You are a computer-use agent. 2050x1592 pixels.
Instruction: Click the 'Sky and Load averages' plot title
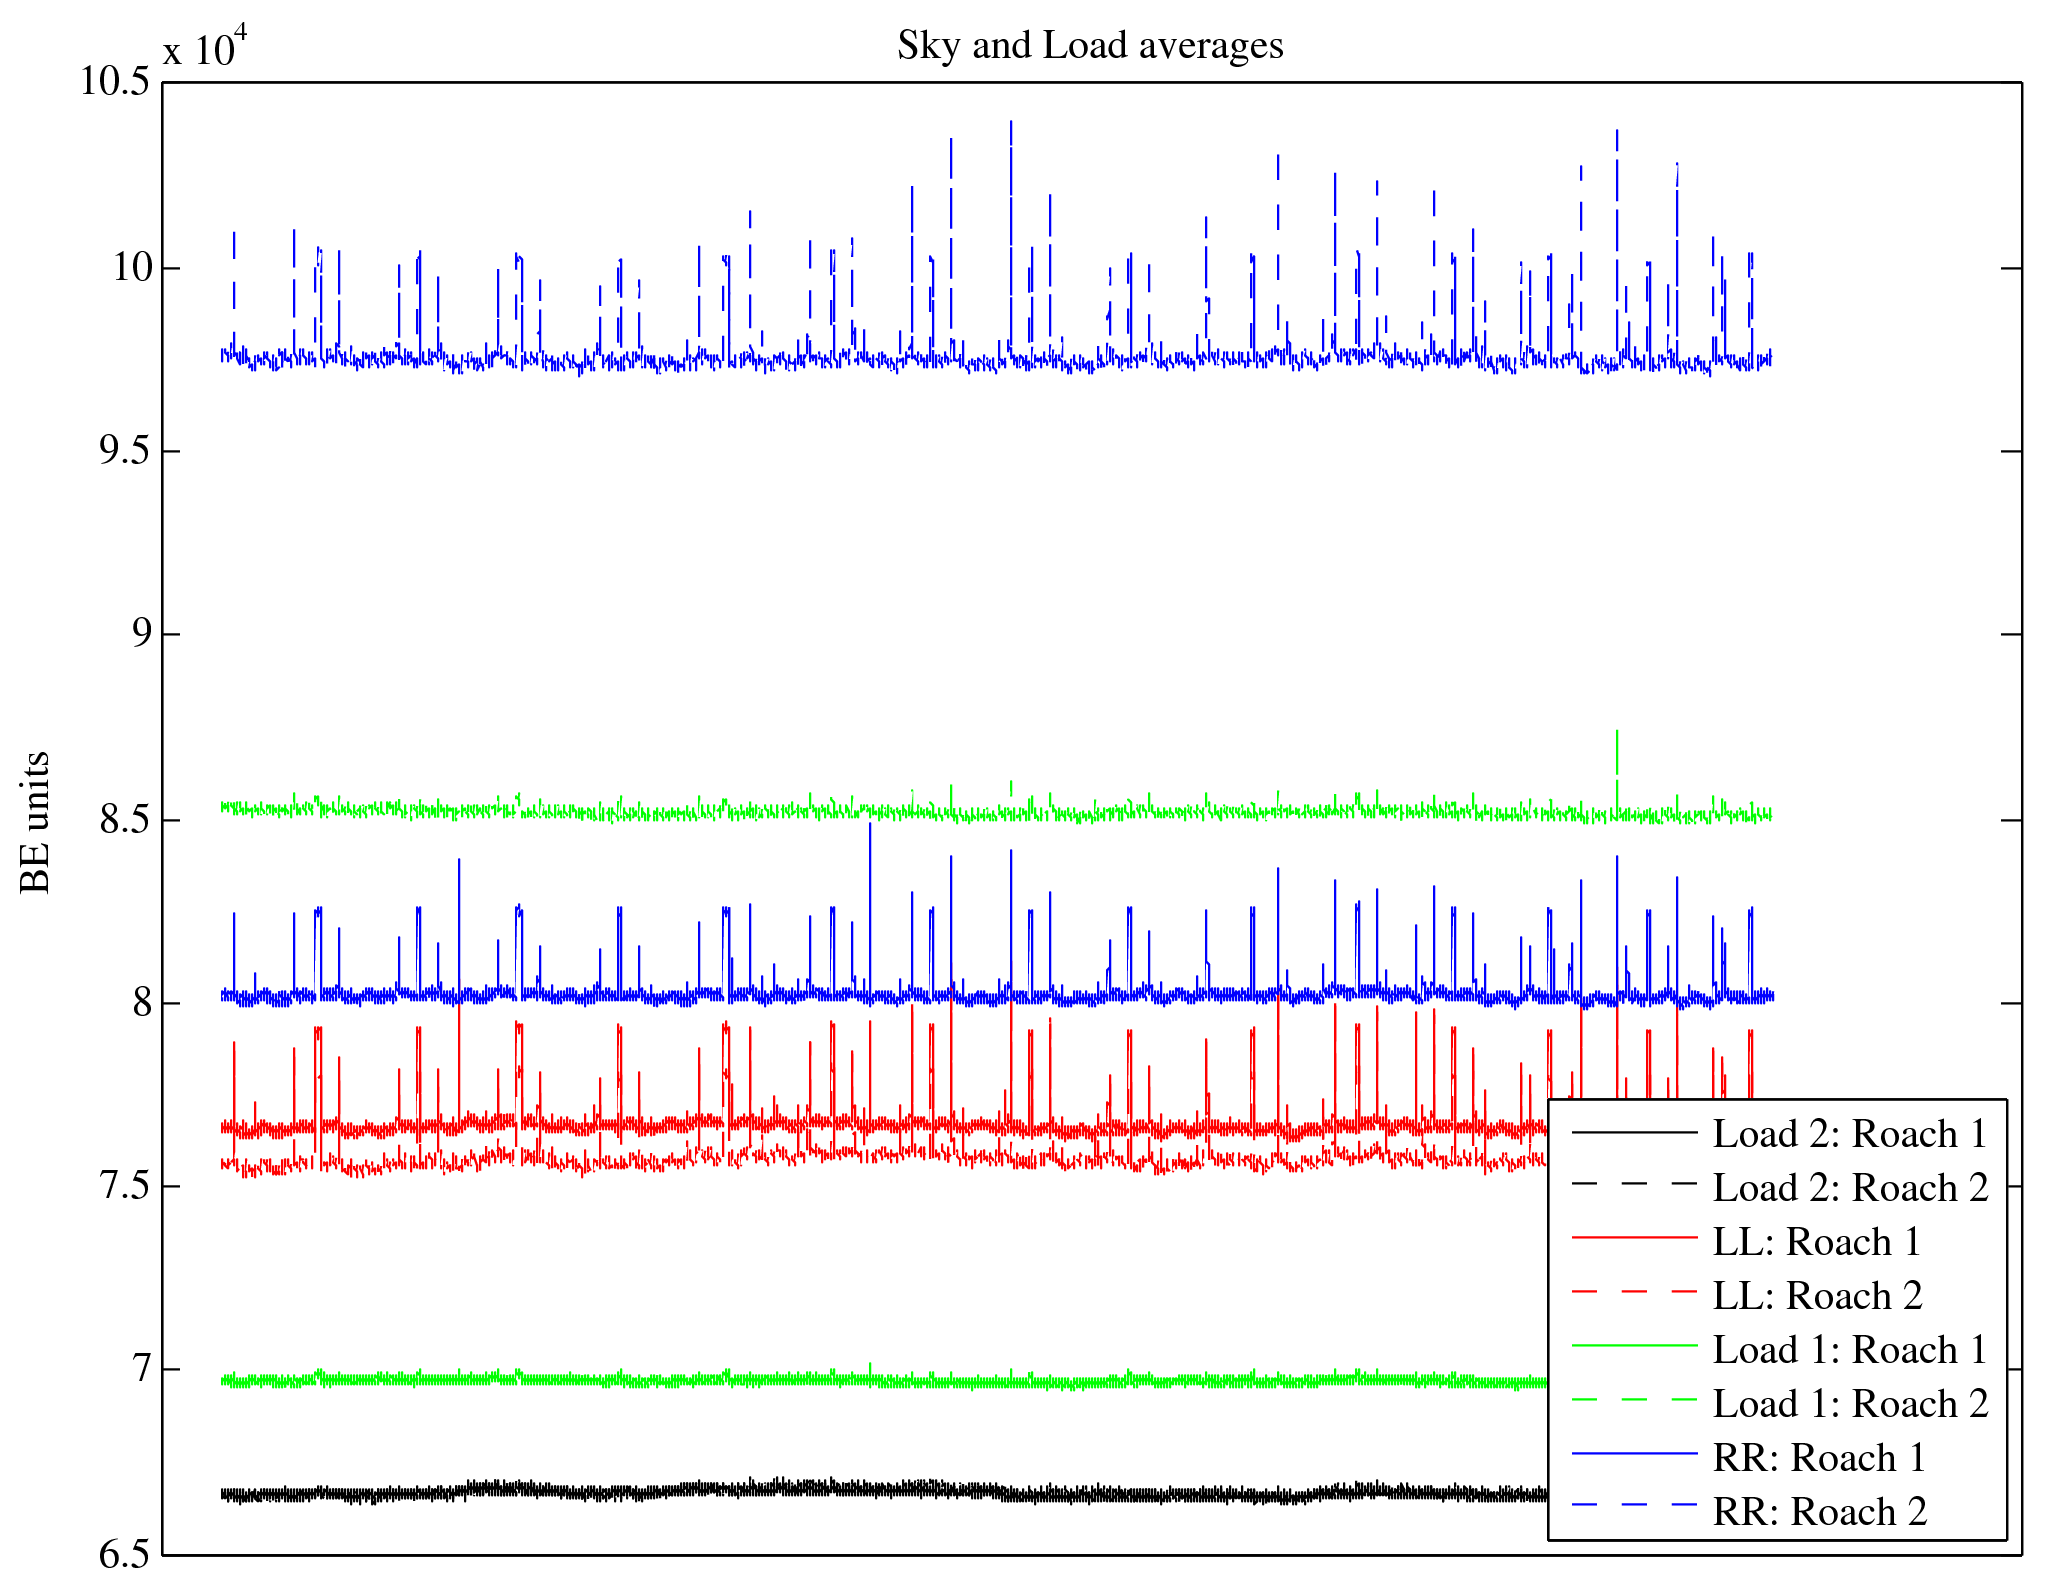pyautogui.click(x=1089, y=46)
